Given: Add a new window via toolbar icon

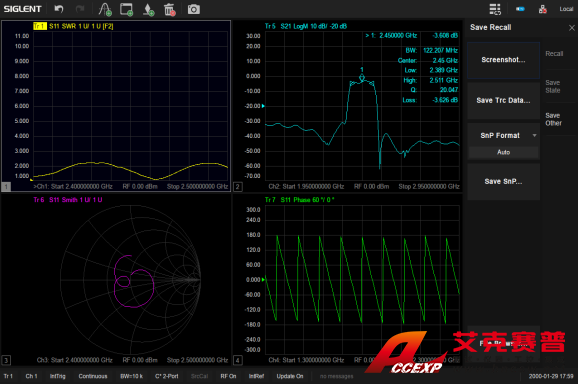Looking at the screenshot, I should click(x=126, y=10).
